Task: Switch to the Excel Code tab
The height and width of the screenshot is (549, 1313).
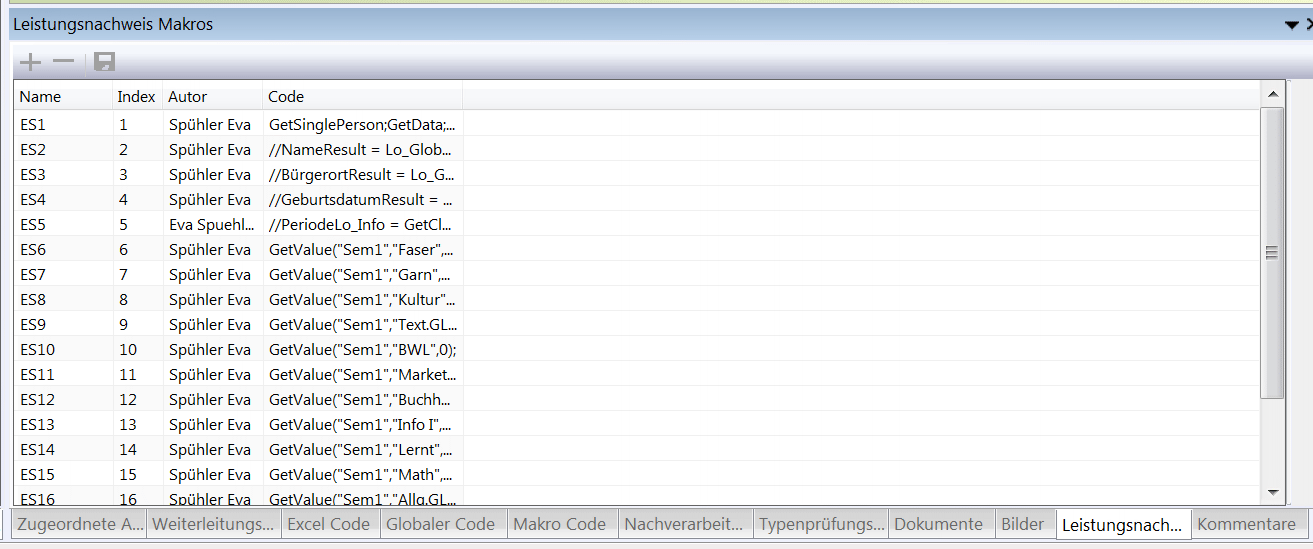Action: (328, 524)
